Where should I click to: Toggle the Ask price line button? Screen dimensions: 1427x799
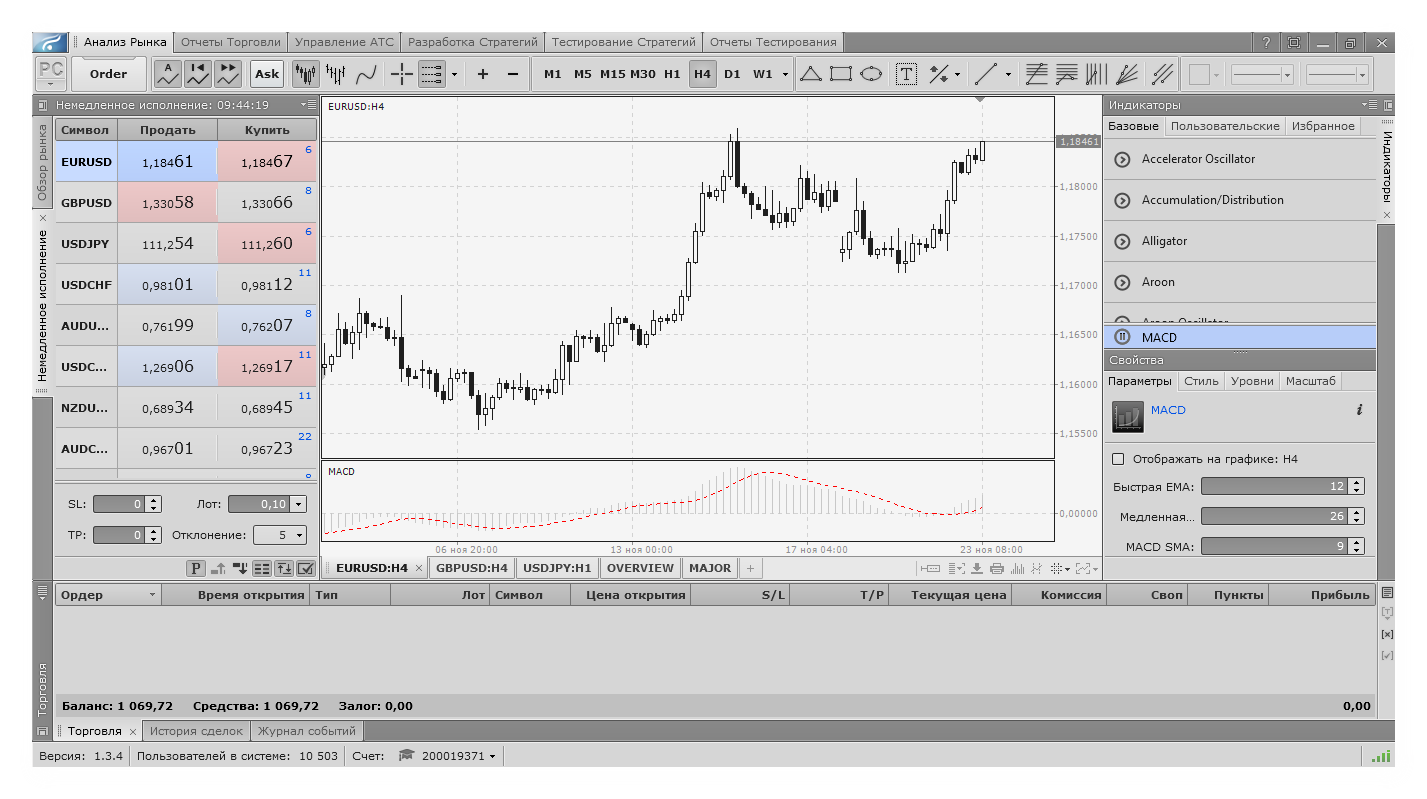click(x=267, y=73)
